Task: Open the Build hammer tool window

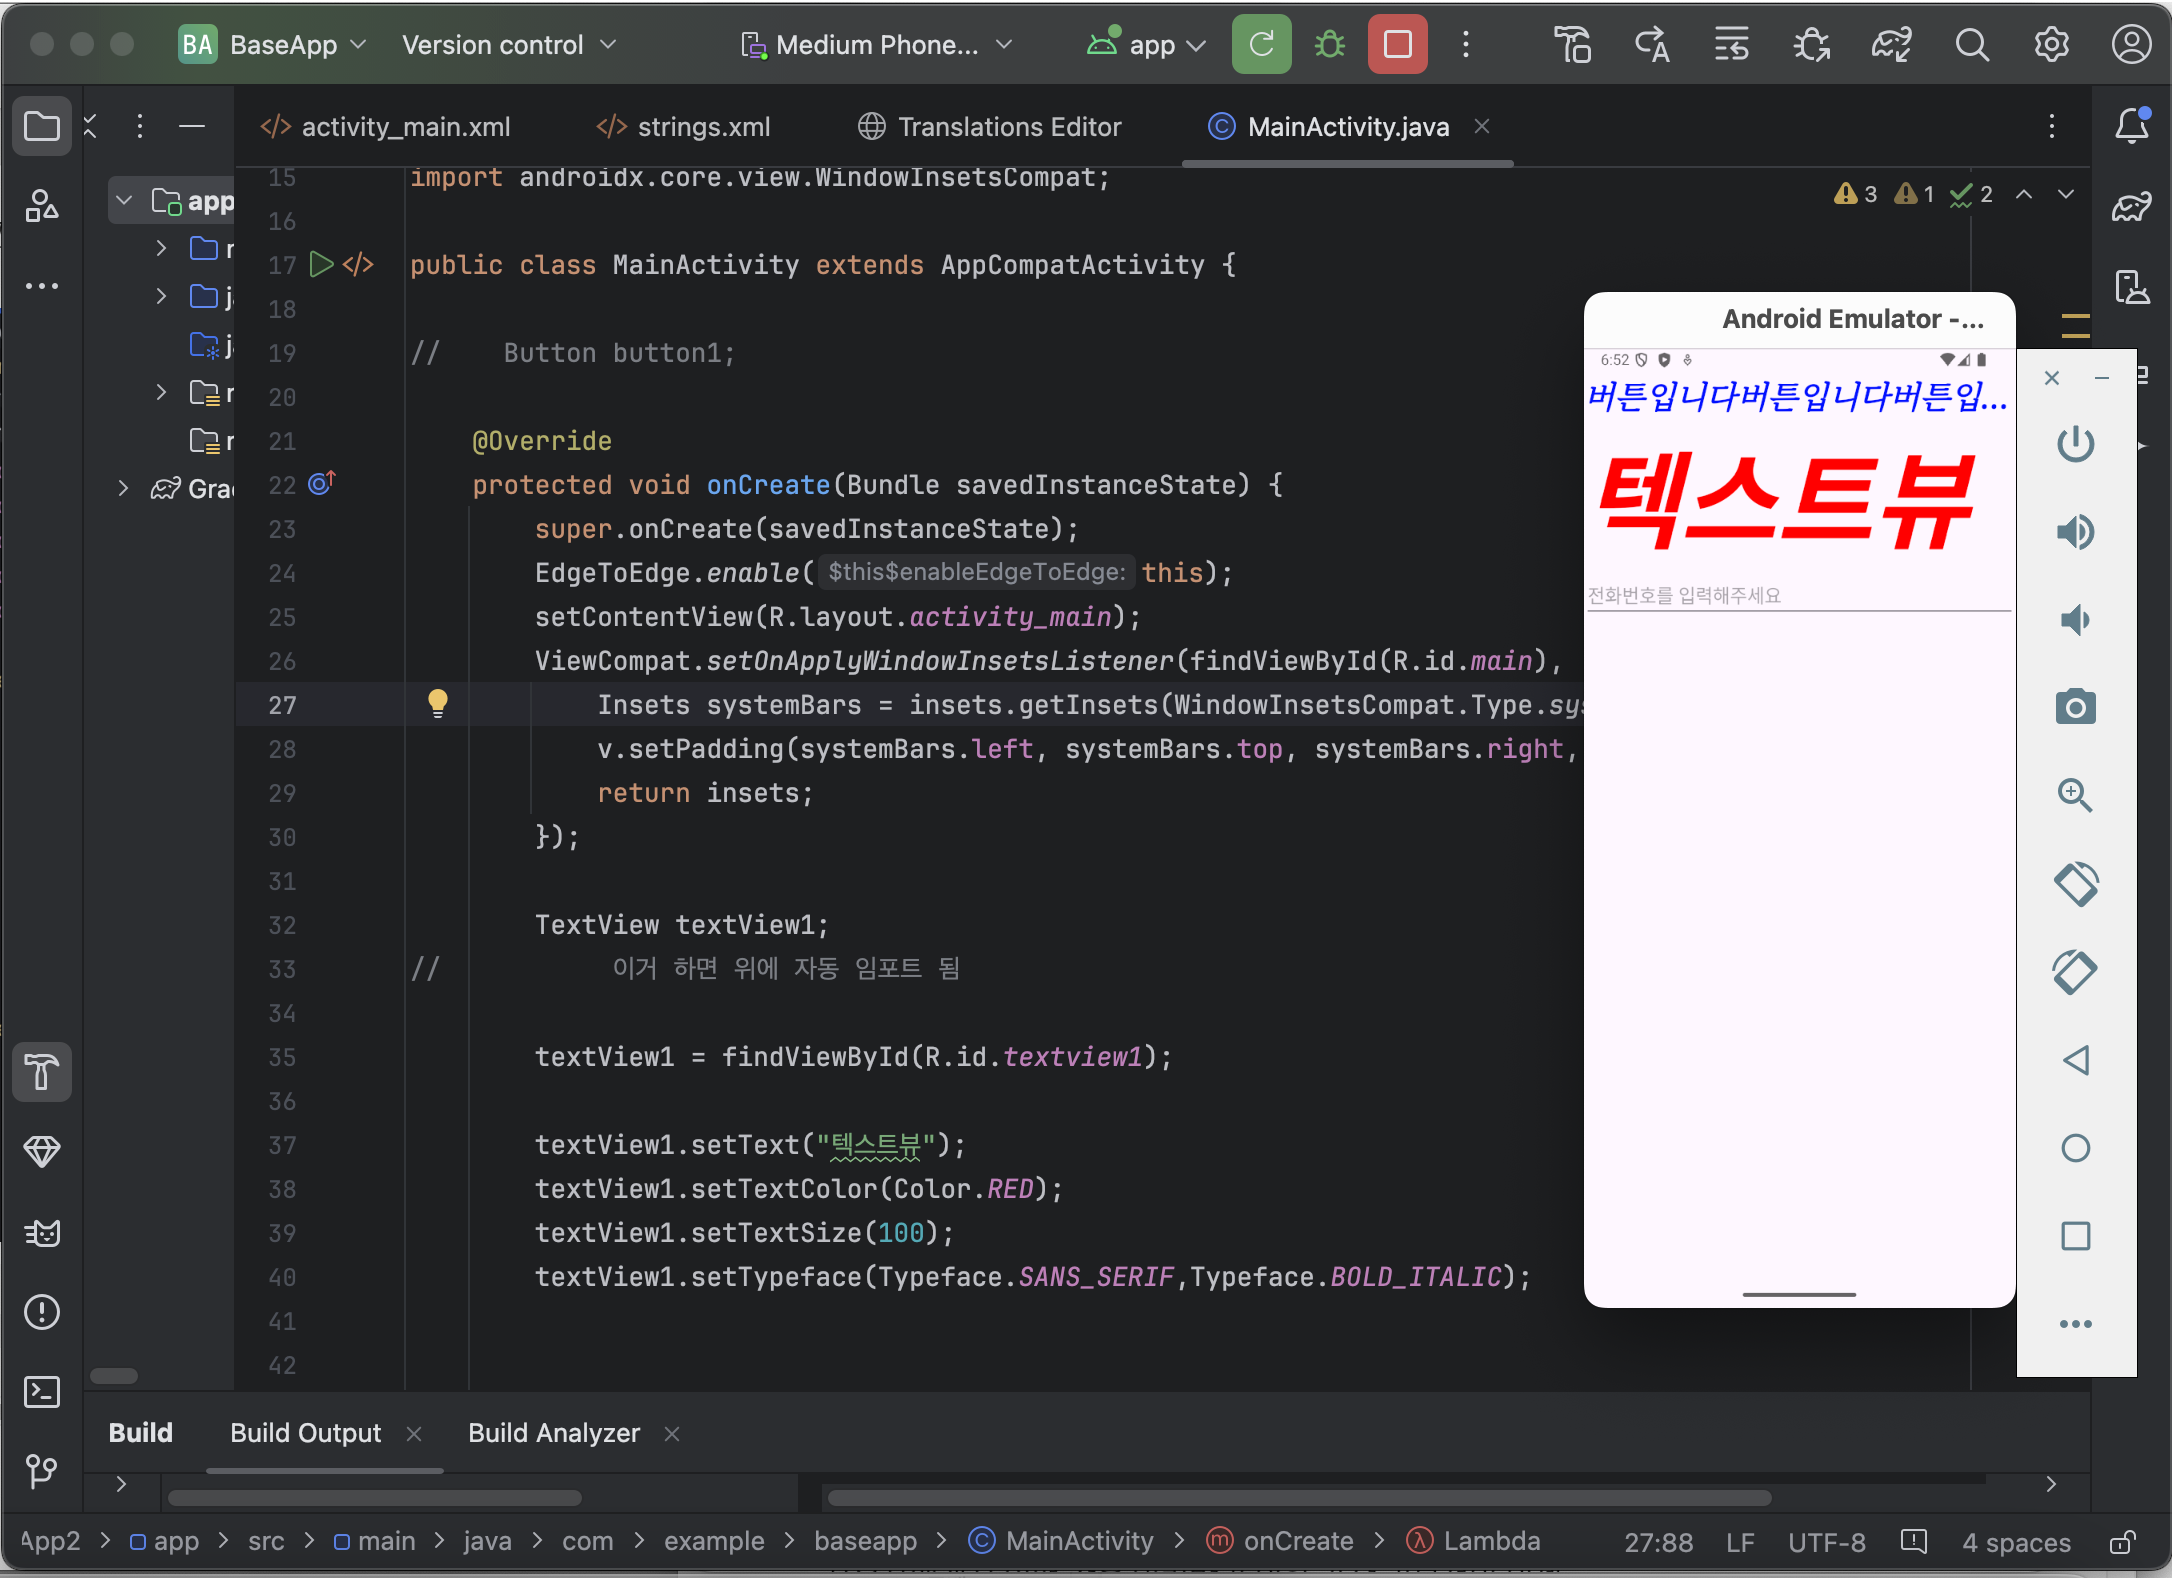Action: coord(42,1072)
